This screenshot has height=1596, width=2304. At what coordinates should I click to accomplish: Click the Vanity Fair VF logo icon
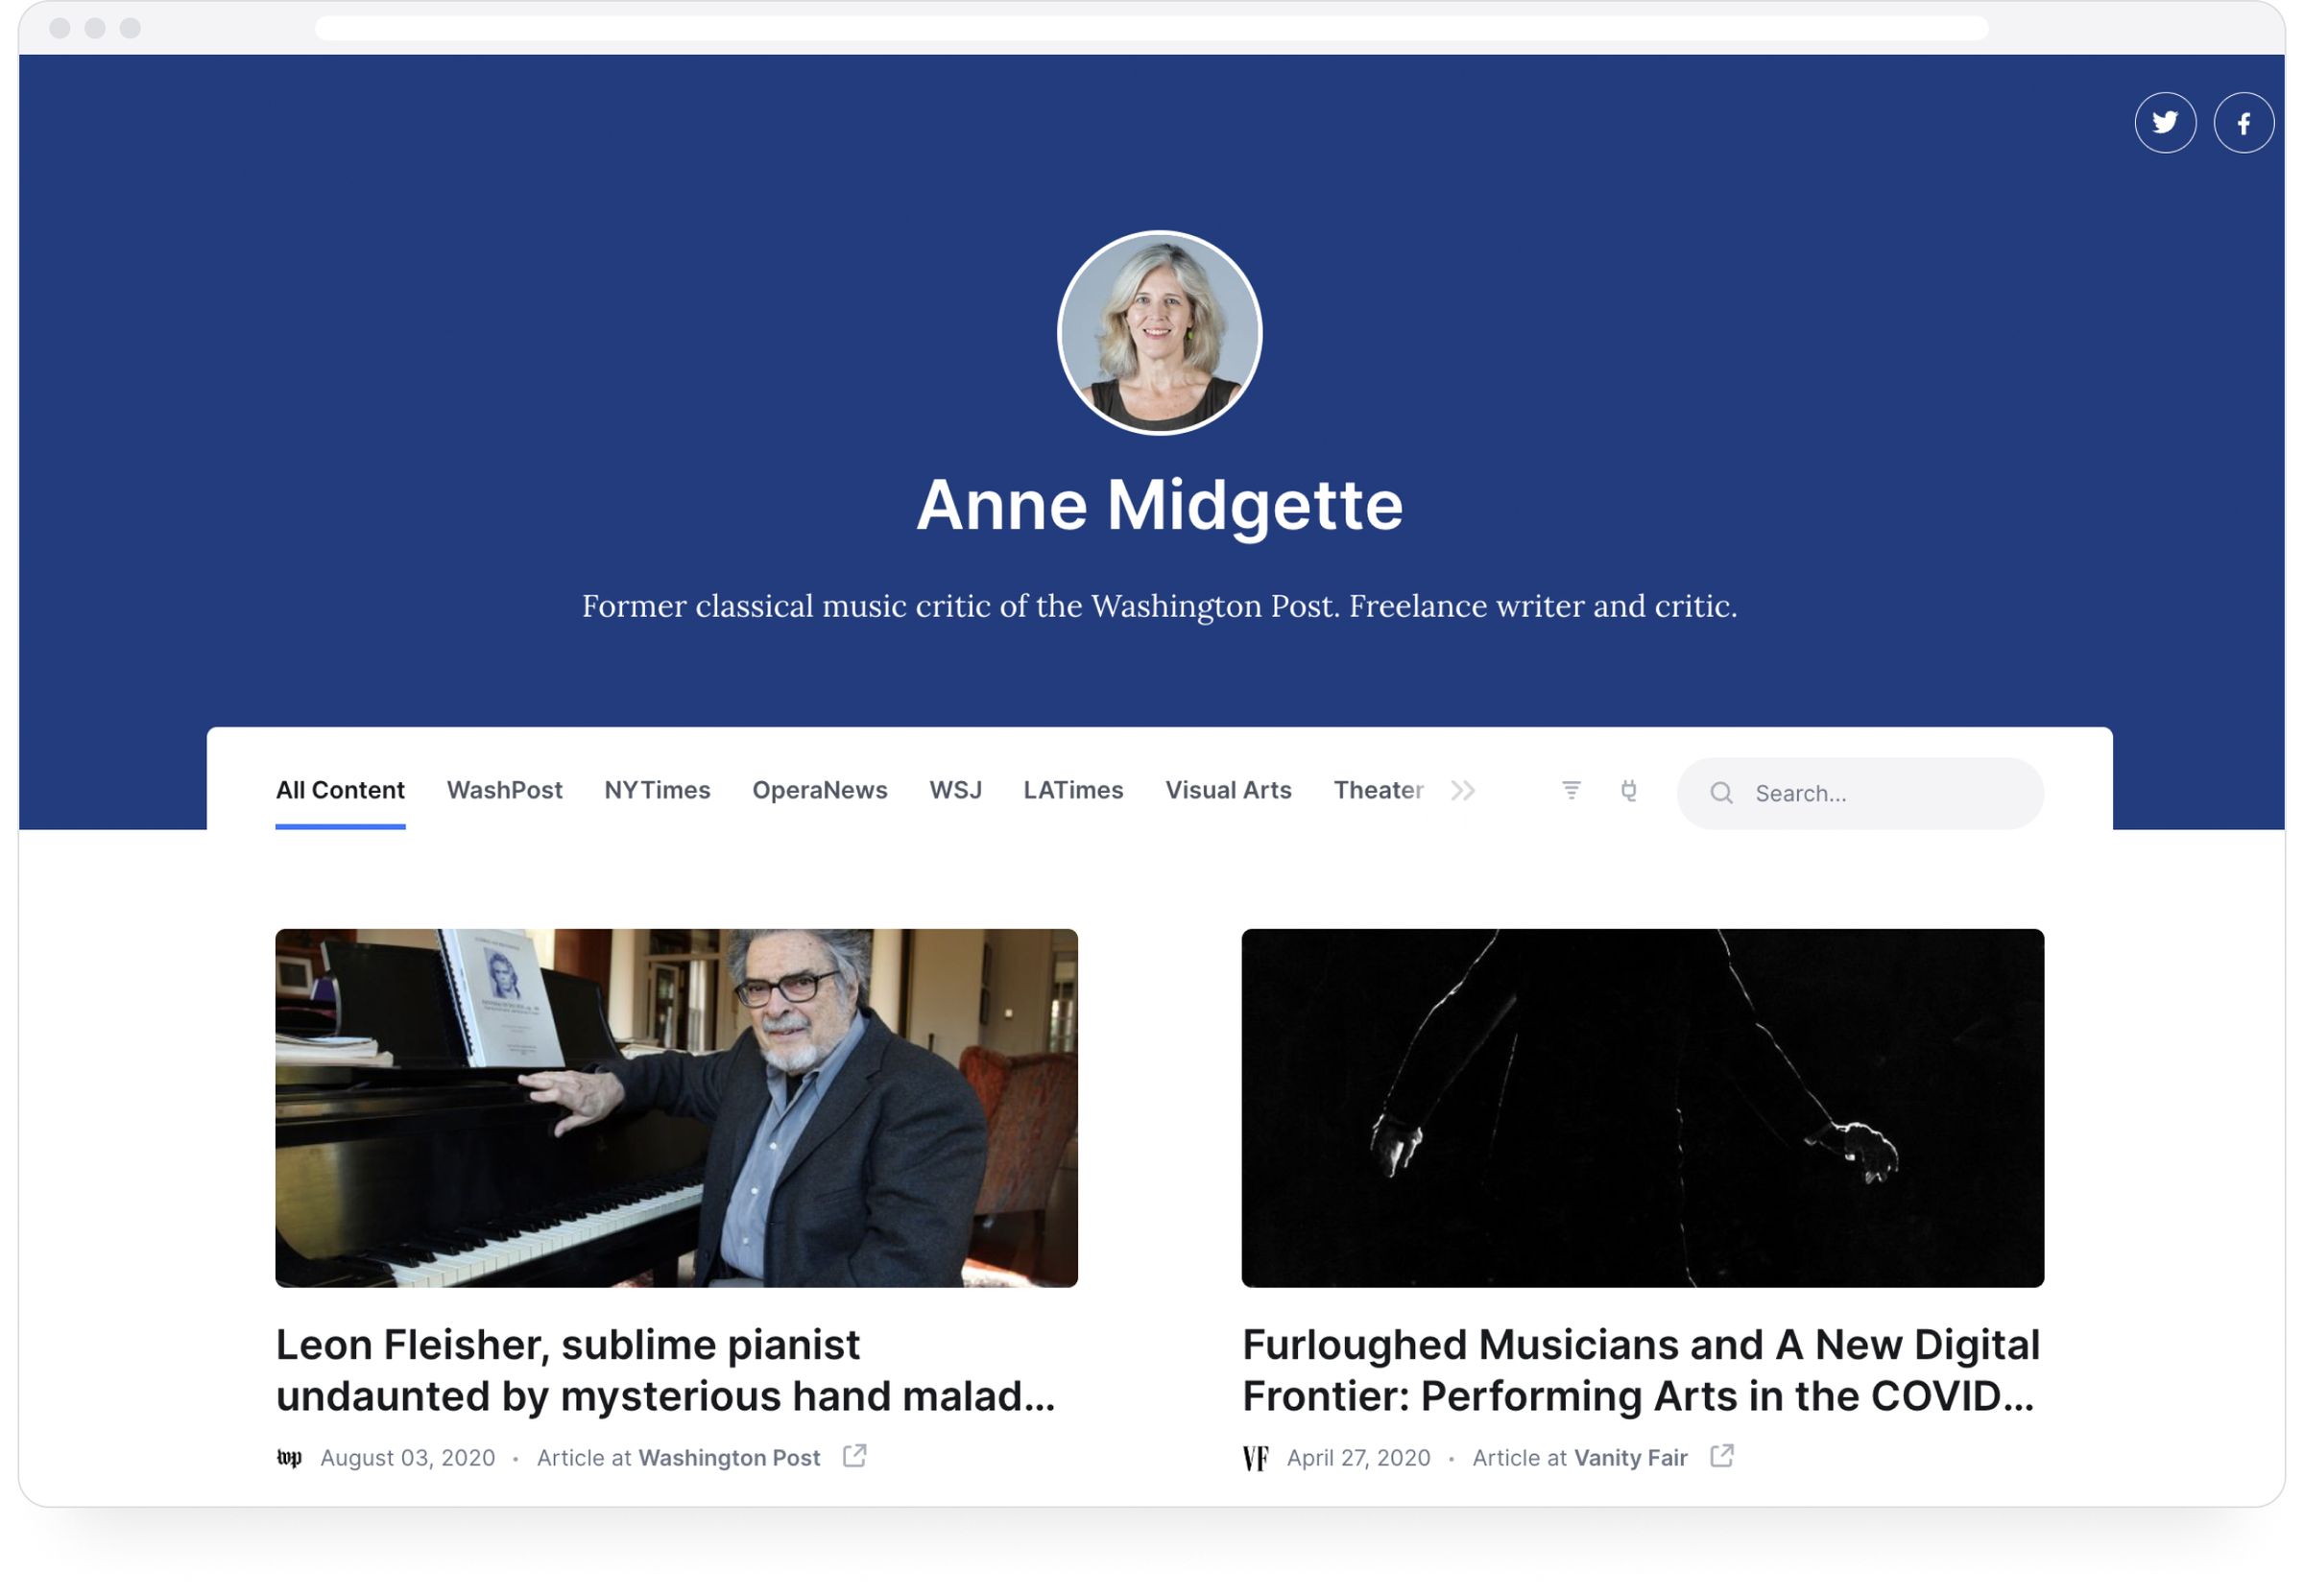click(x=1257, y=1458)
